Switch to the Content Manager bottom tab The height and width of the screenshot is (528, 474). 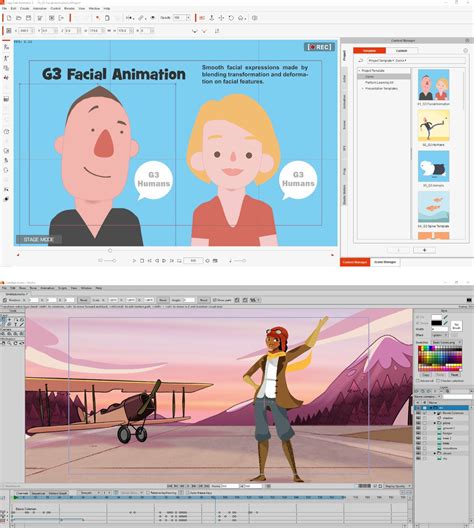click(355, 262)
